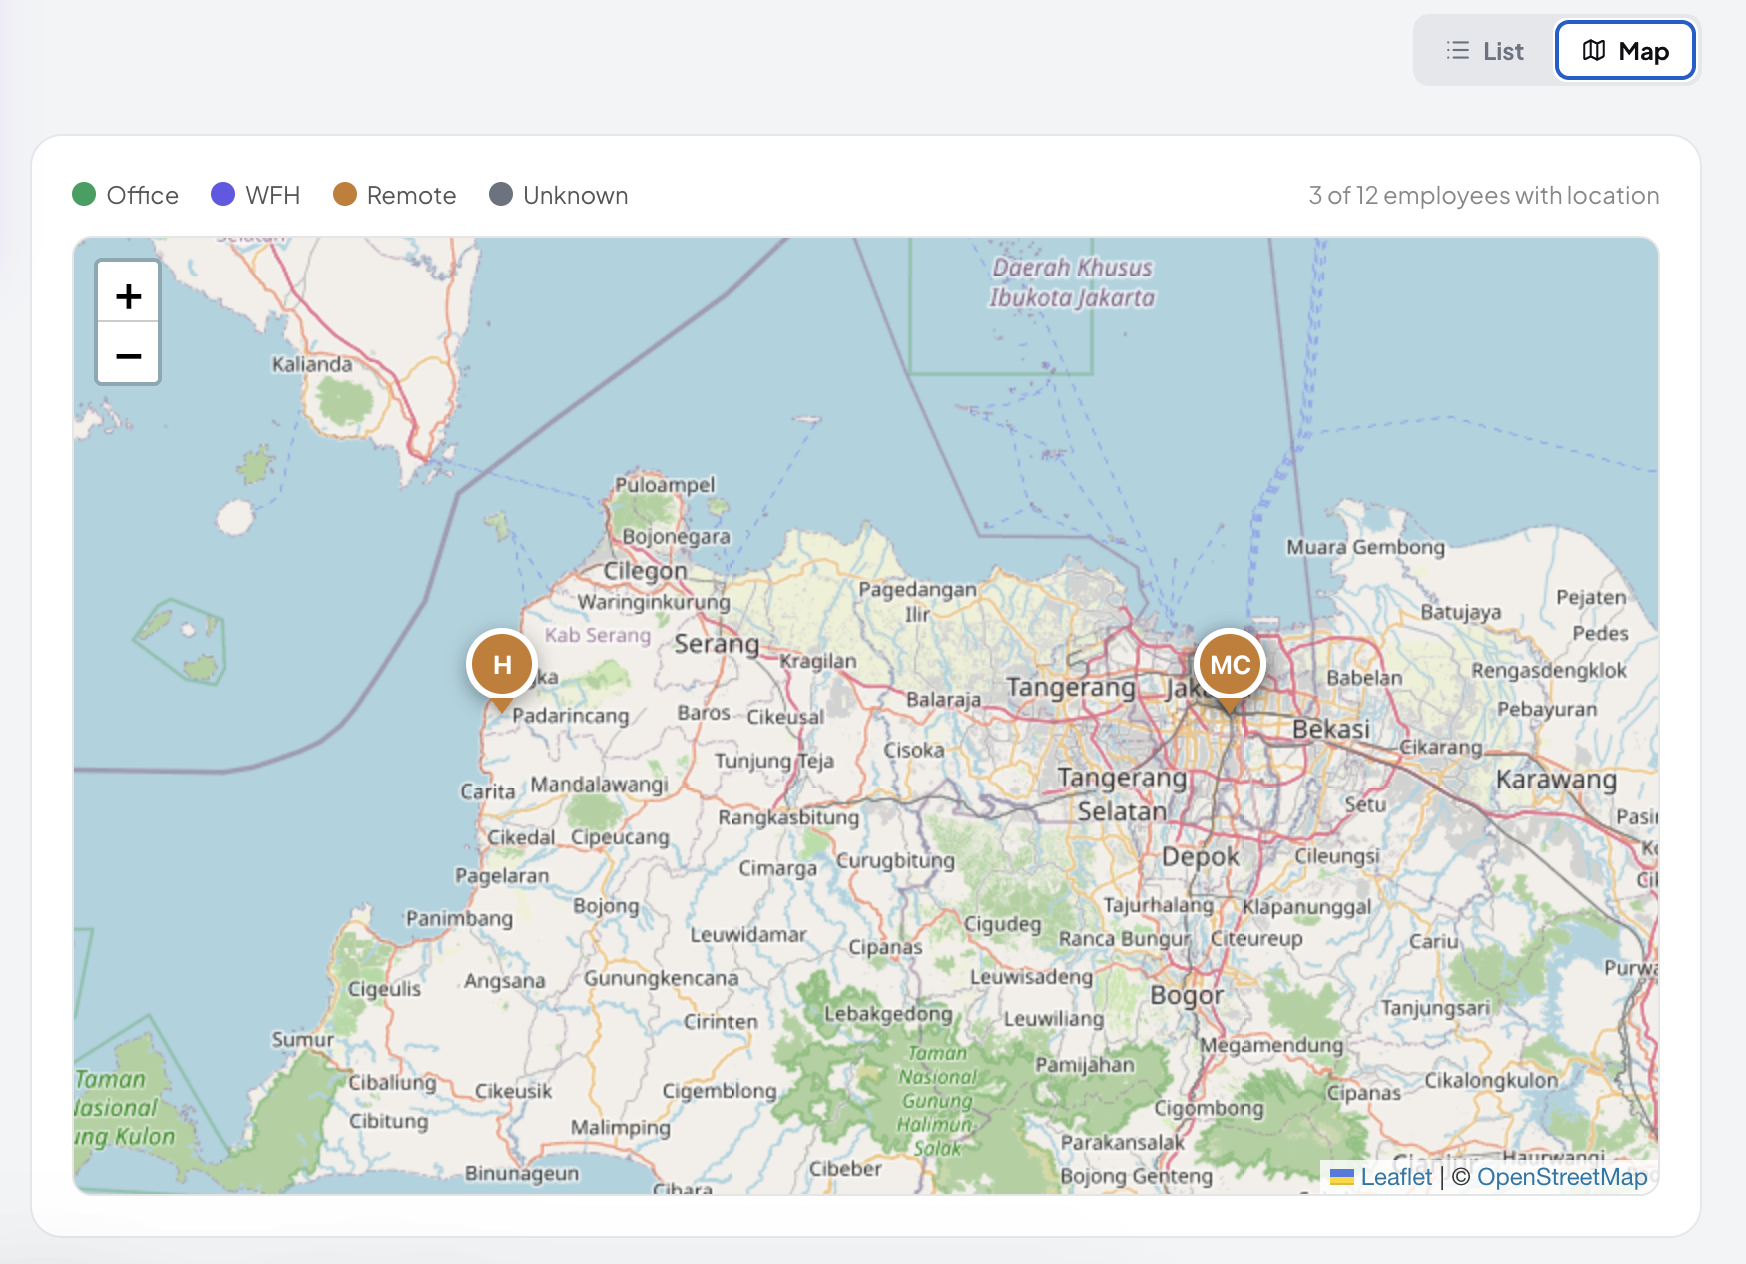Click the gray Unknown legend dot
This screenshot has height=1264, width=1746.
(501, 194)
